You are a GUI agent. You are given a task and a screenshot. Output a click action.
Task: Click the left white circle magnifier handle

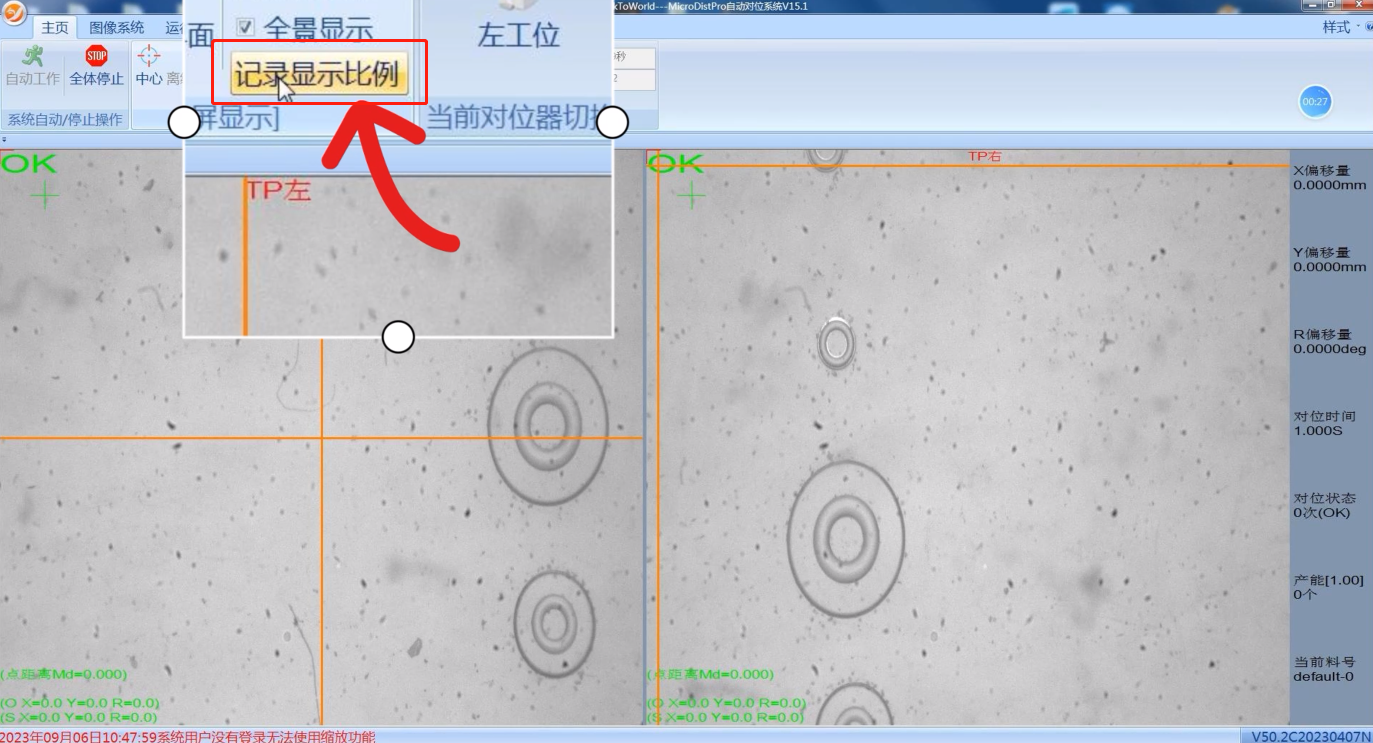tap(184, 122)
